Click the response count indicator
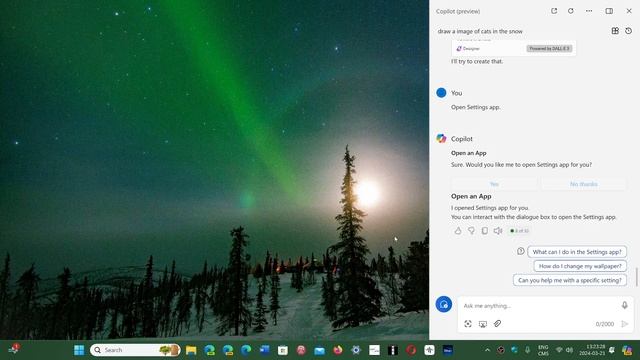The height and width of the screenshot is (360, 640). coord(519,231)
